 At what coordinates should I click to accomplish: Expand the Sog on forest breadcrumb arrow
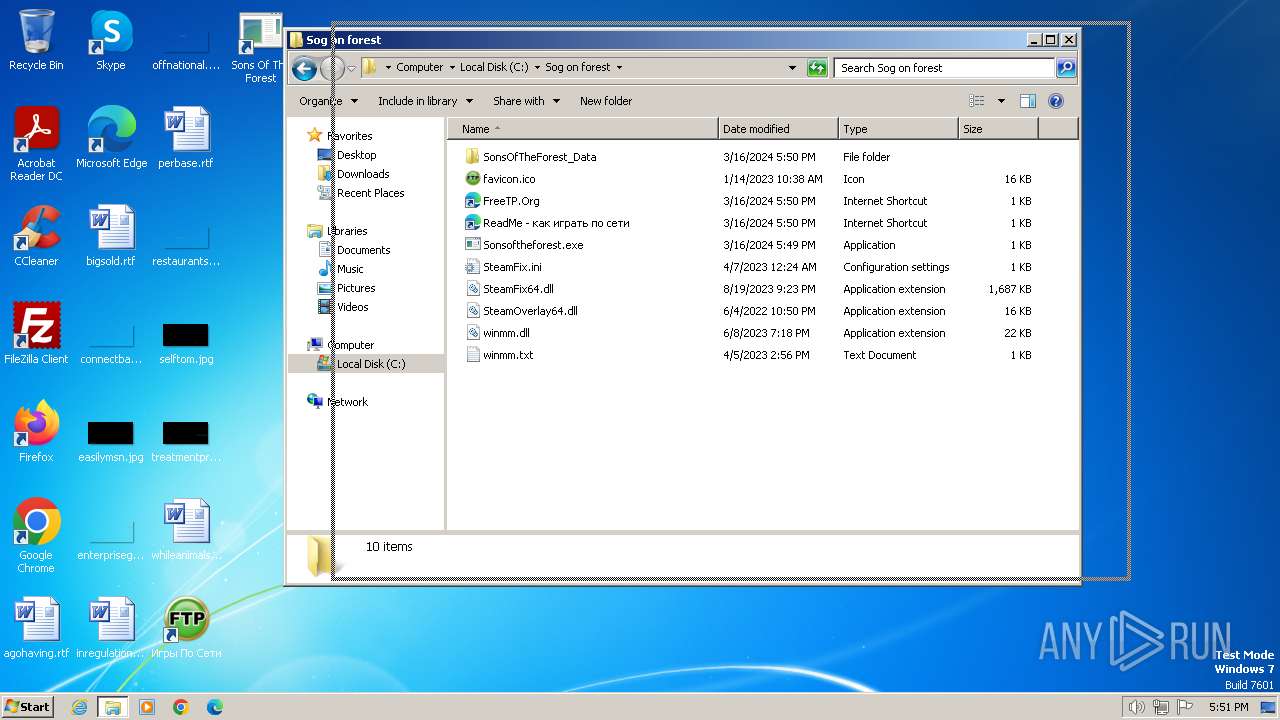pyautogui.click(x=619, y=68)
